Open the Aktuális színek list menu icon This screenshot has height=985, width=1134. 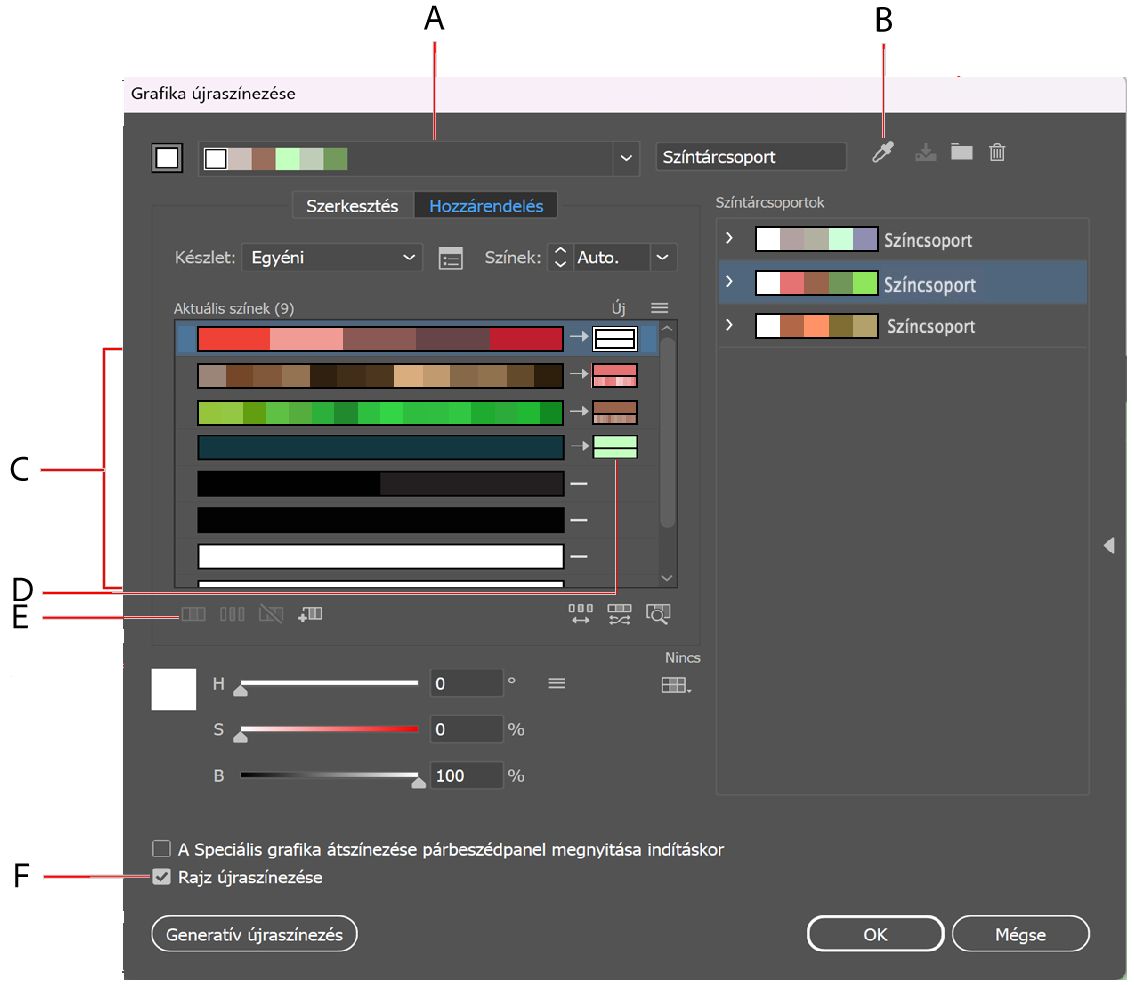click(659, 308)
